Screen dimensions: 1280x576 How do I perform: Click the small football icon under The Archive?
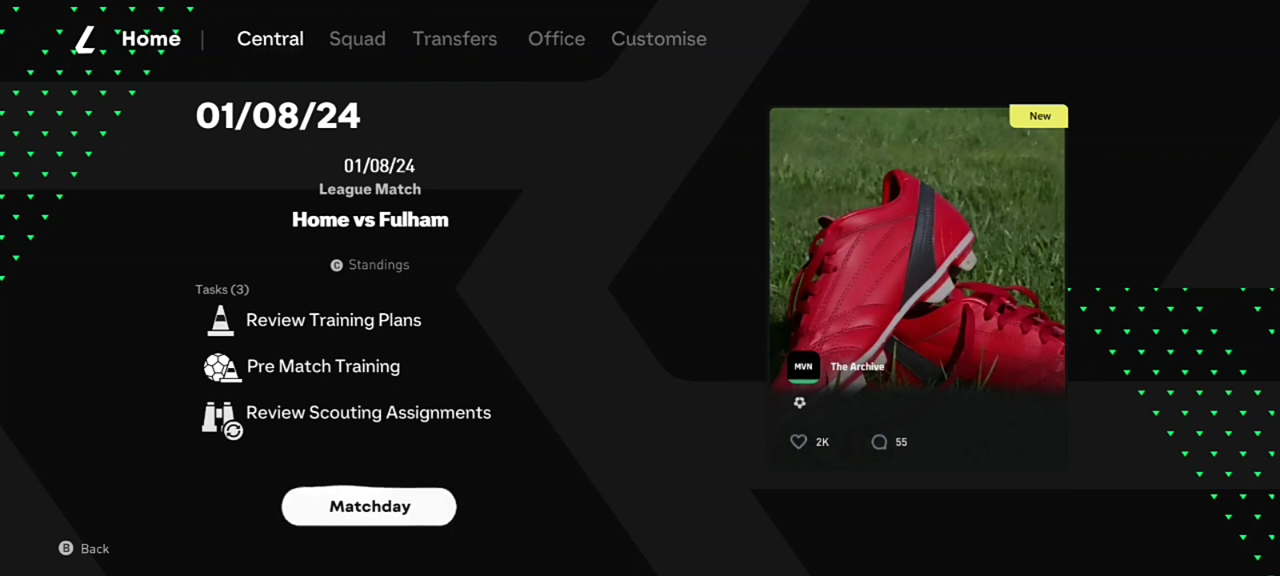click(x=799, y=402)
